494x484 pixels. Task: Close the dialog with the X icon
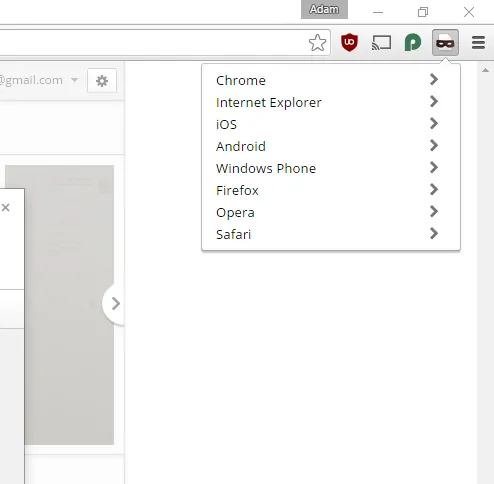(x=5, y=208)
